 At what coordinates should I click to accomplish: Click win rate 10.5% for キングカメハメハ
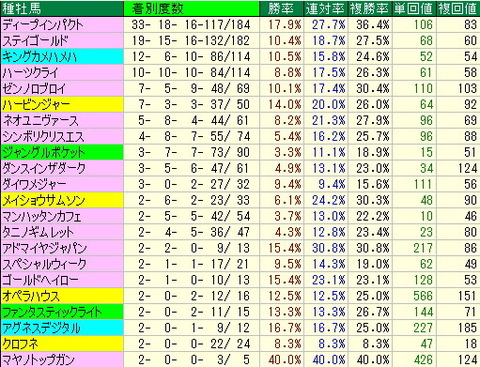click(x=285, y=57)
